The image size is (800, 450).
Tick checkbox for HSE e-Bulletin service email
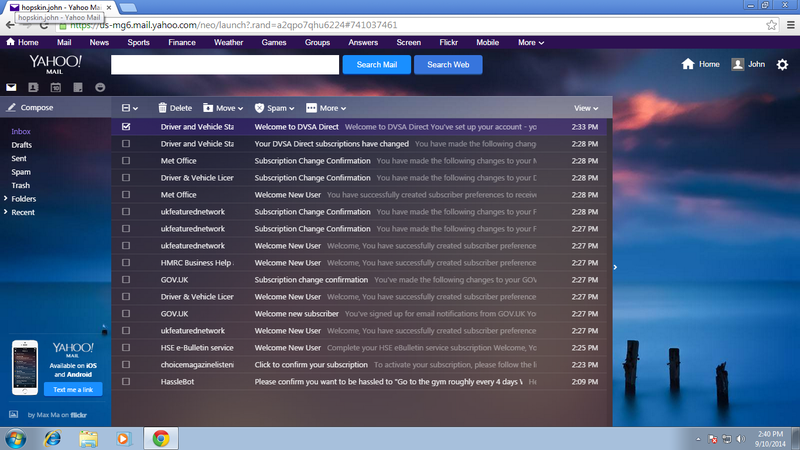click(126, 347)
